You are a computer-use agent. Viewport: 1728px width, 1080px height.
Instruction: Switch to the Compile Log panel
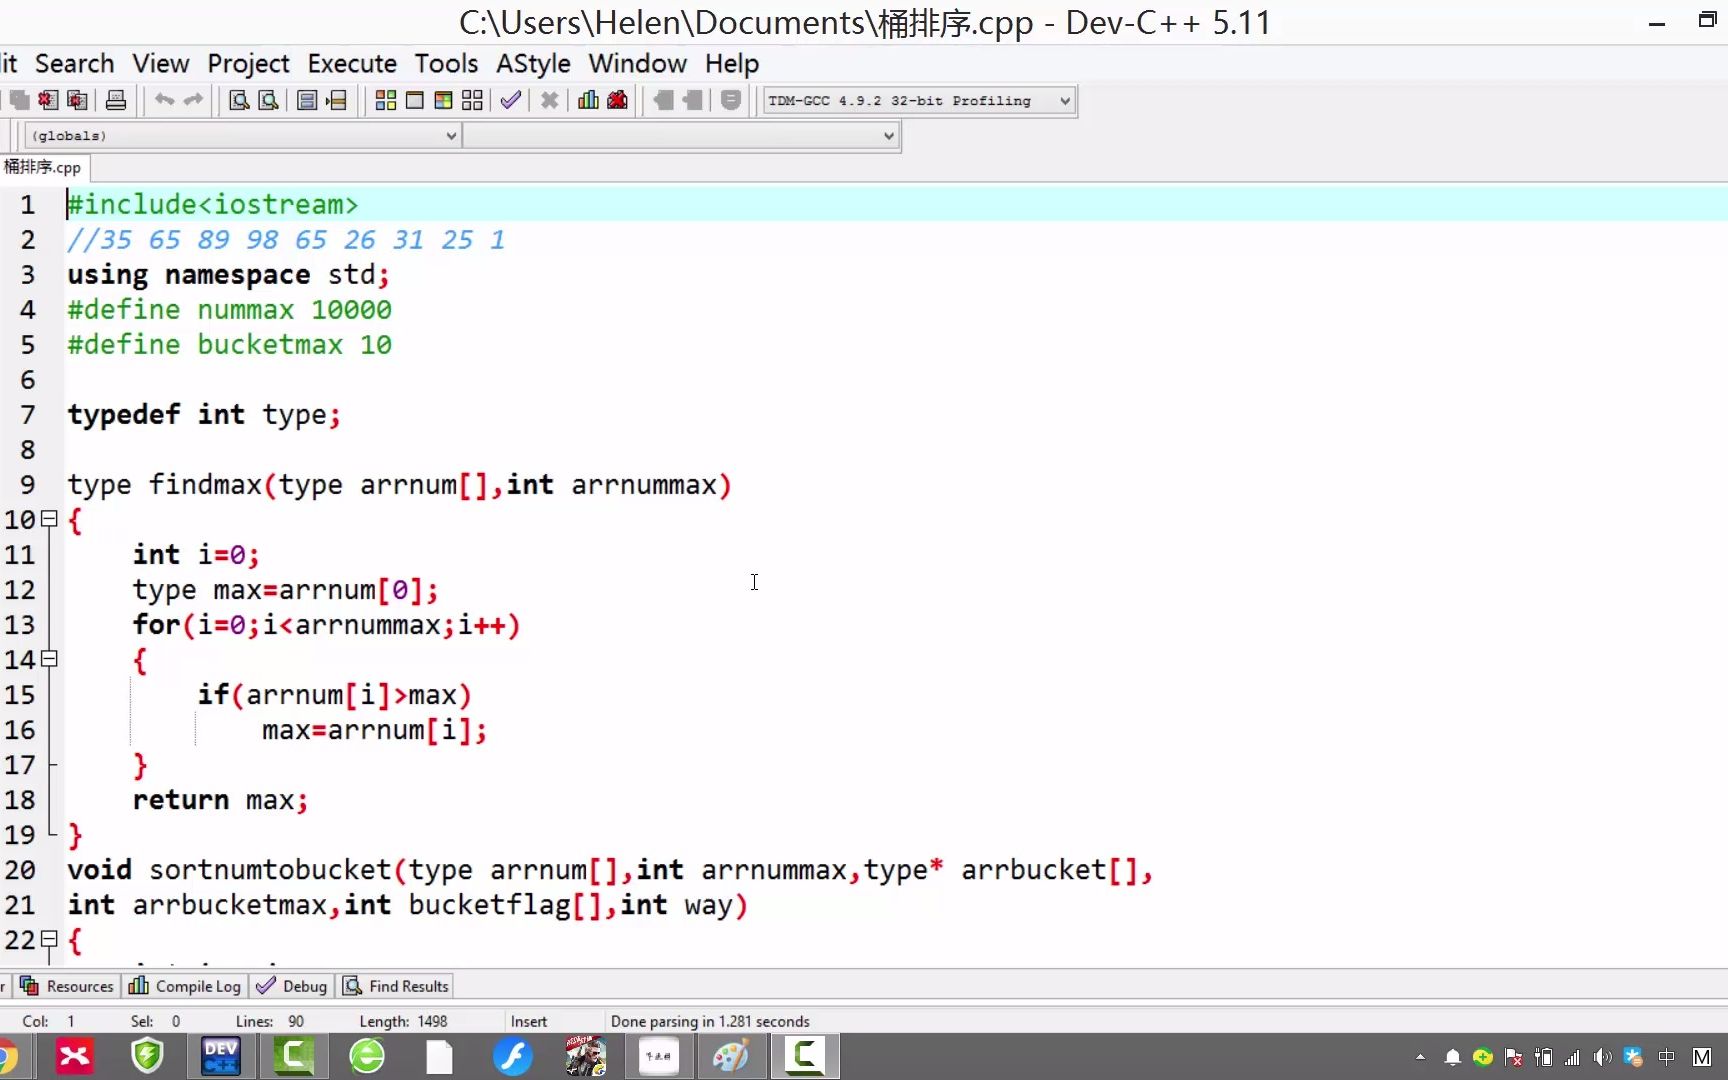click(x=184, y=985)
